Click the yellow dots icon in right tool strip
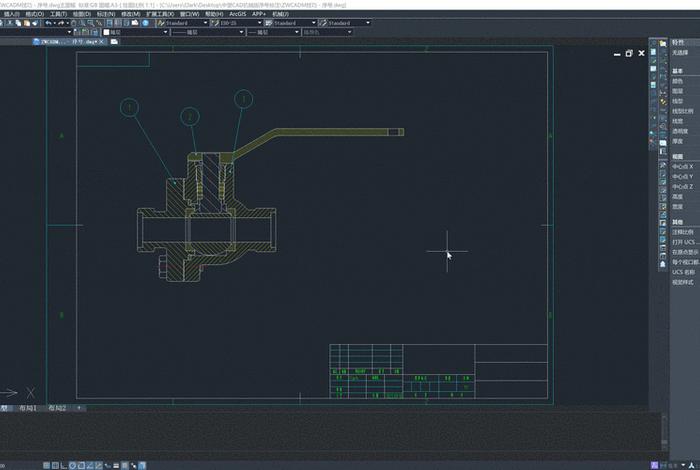Viewport: 700px width, 470px height. 663,102
